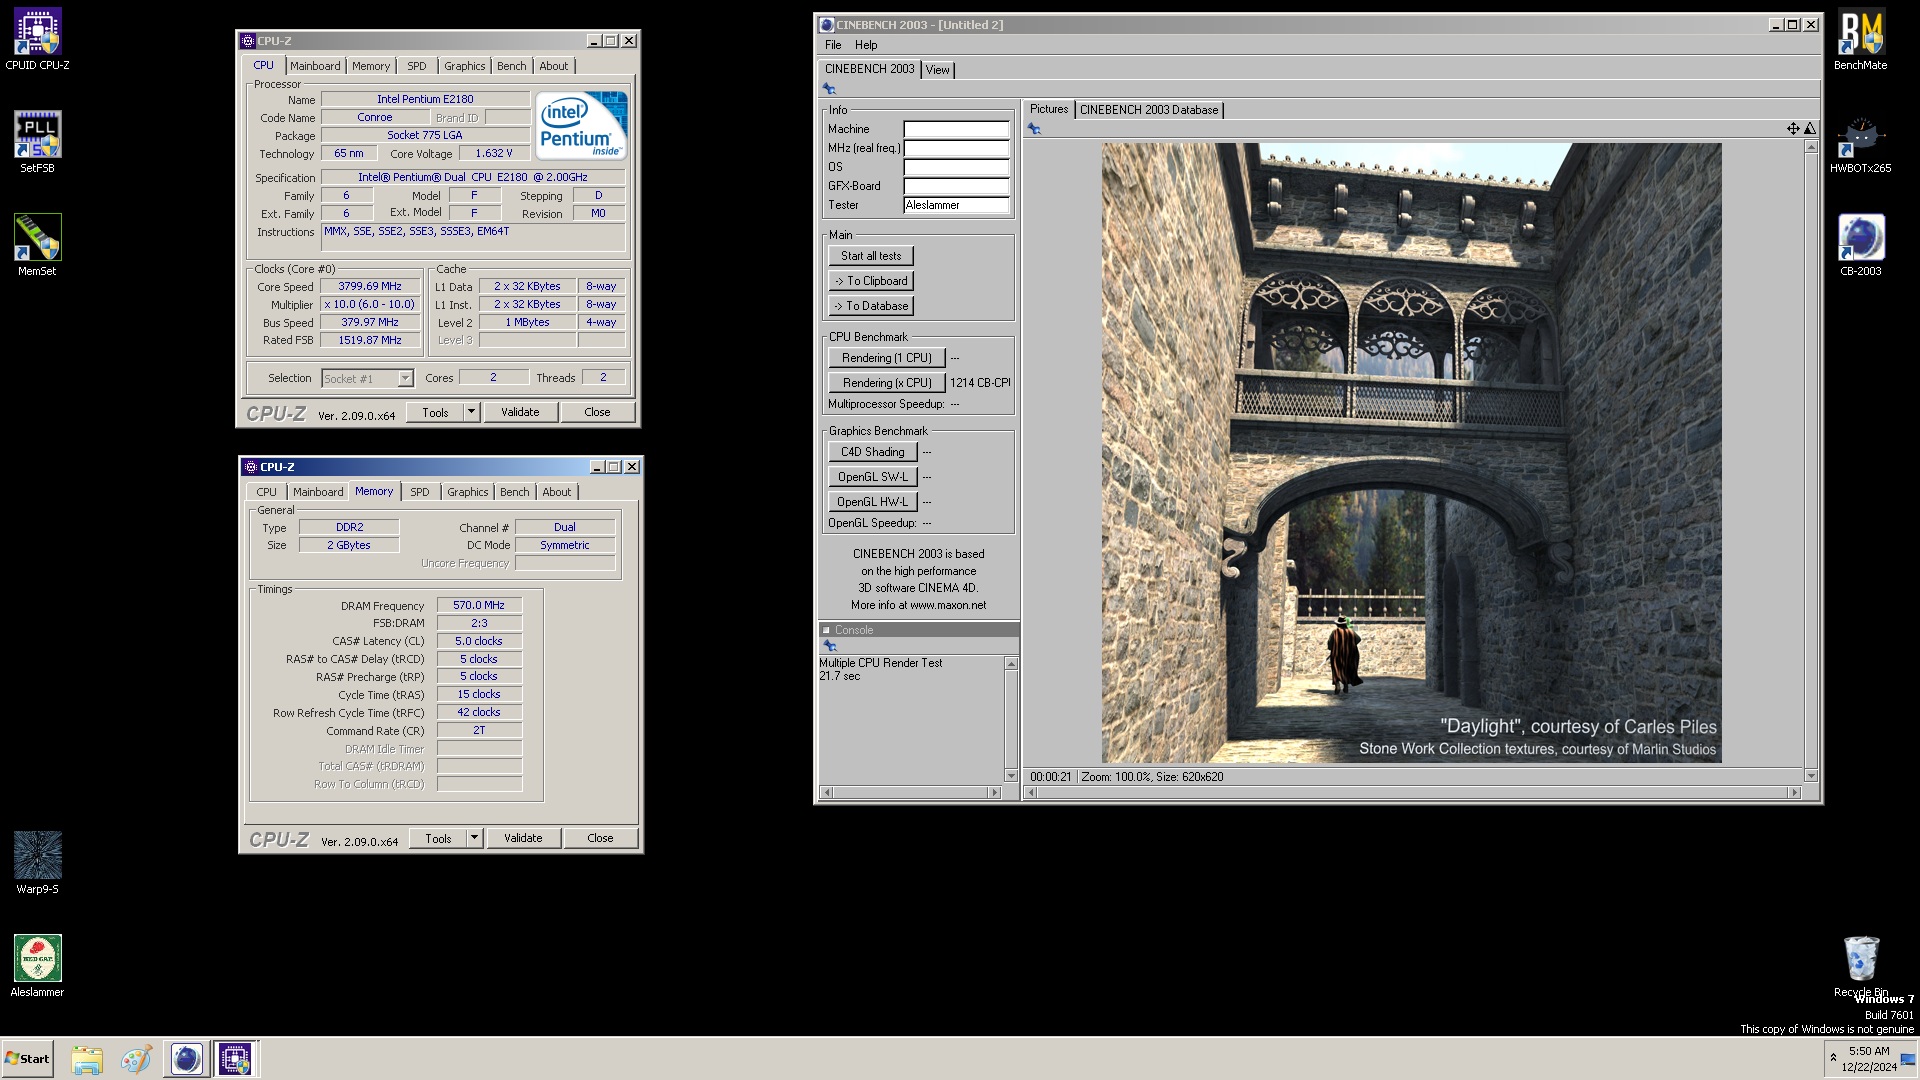Click the Console panel square toggle icon
Image resolution: width=1920 pixels, height=1080 pixels.
826,630
